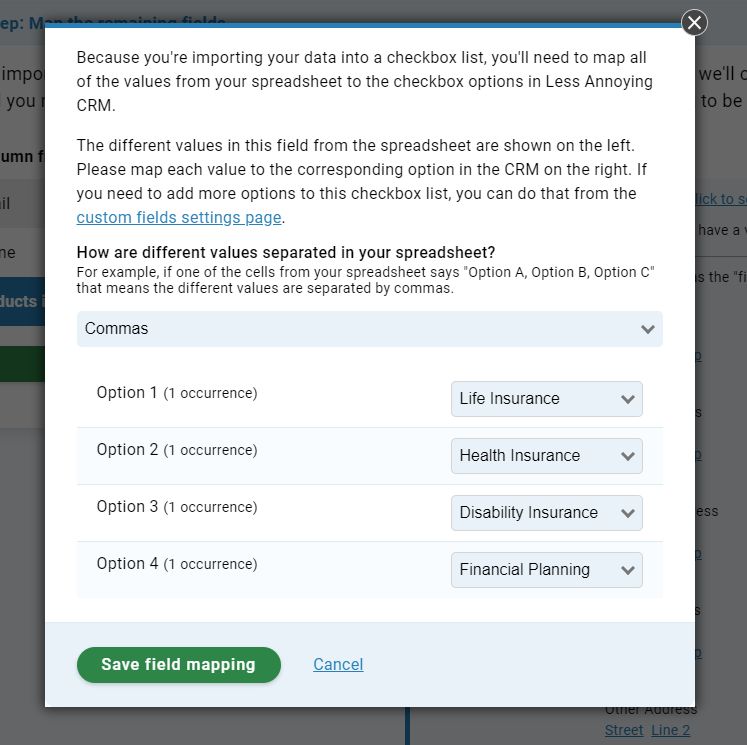Click the Option 4 occurrence label

[177, 564]
